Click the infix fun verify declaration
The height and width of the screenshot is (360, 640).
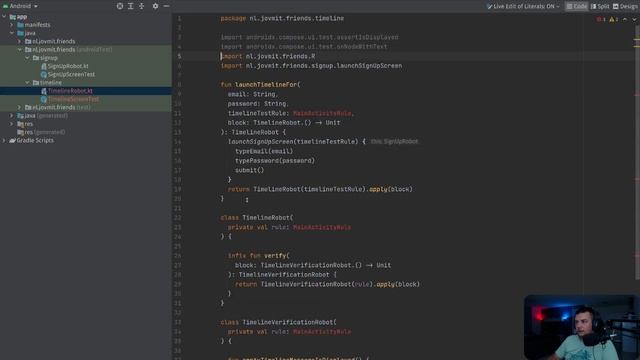258,256
